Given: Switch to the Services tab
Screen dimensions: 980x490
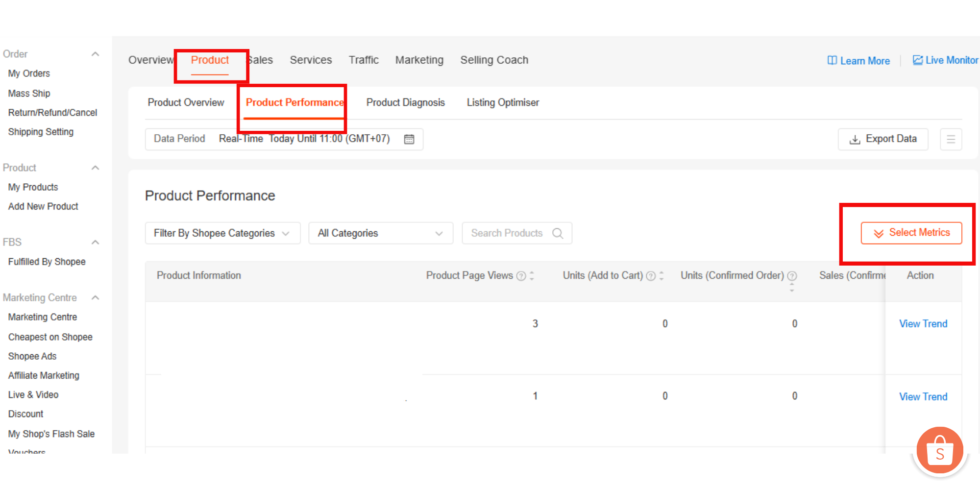Looking at the screenshot, I should [311, 60].
